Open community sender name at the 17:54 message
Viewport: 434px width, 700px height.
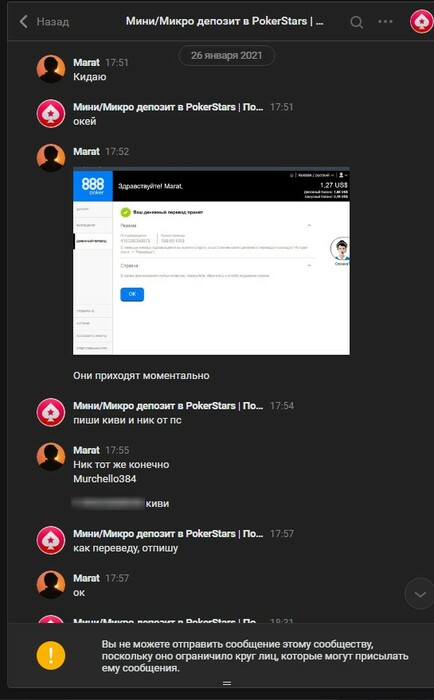168,406
